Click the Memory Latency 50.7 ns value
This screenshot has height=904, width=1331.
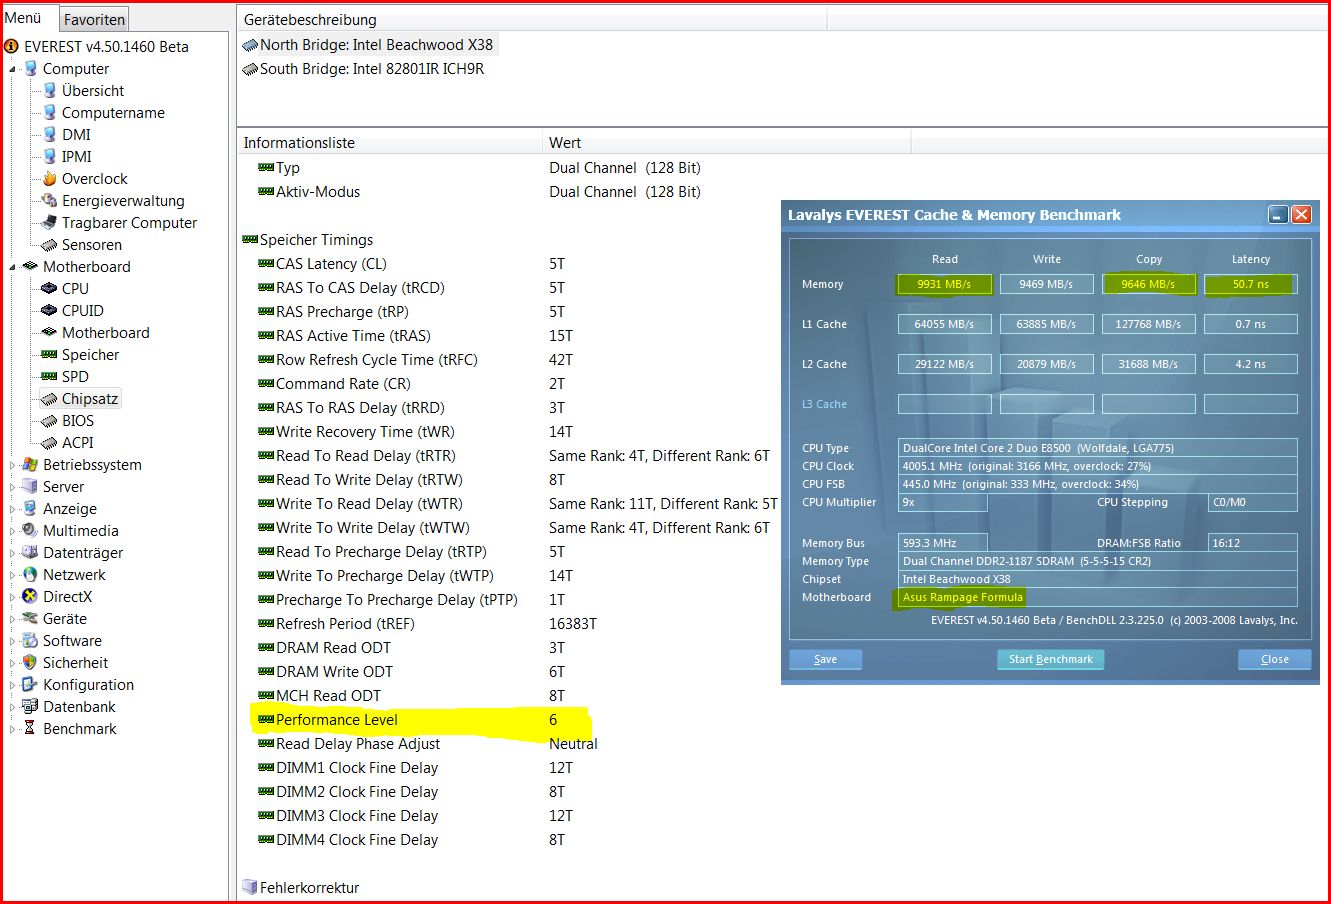pos(1250,284)
